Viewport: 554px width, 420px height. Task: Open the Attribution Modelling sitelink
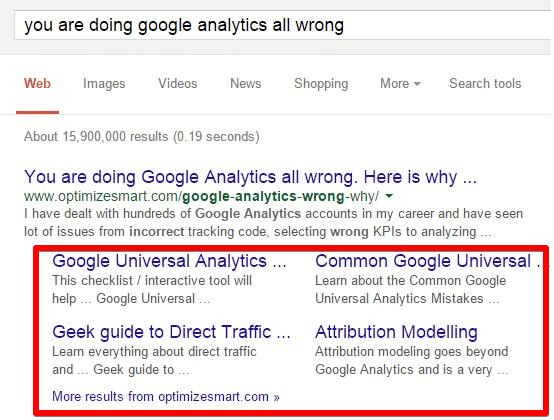click(396, 332)
